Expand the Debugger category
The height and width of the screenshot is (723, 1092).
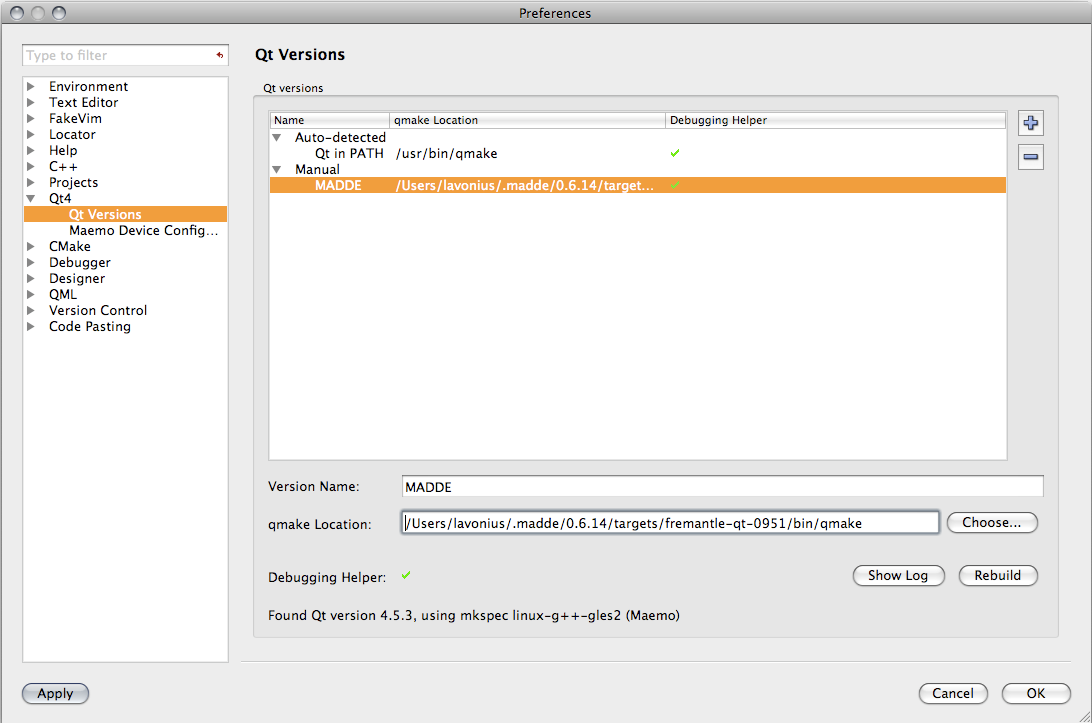tap(31, 263)
